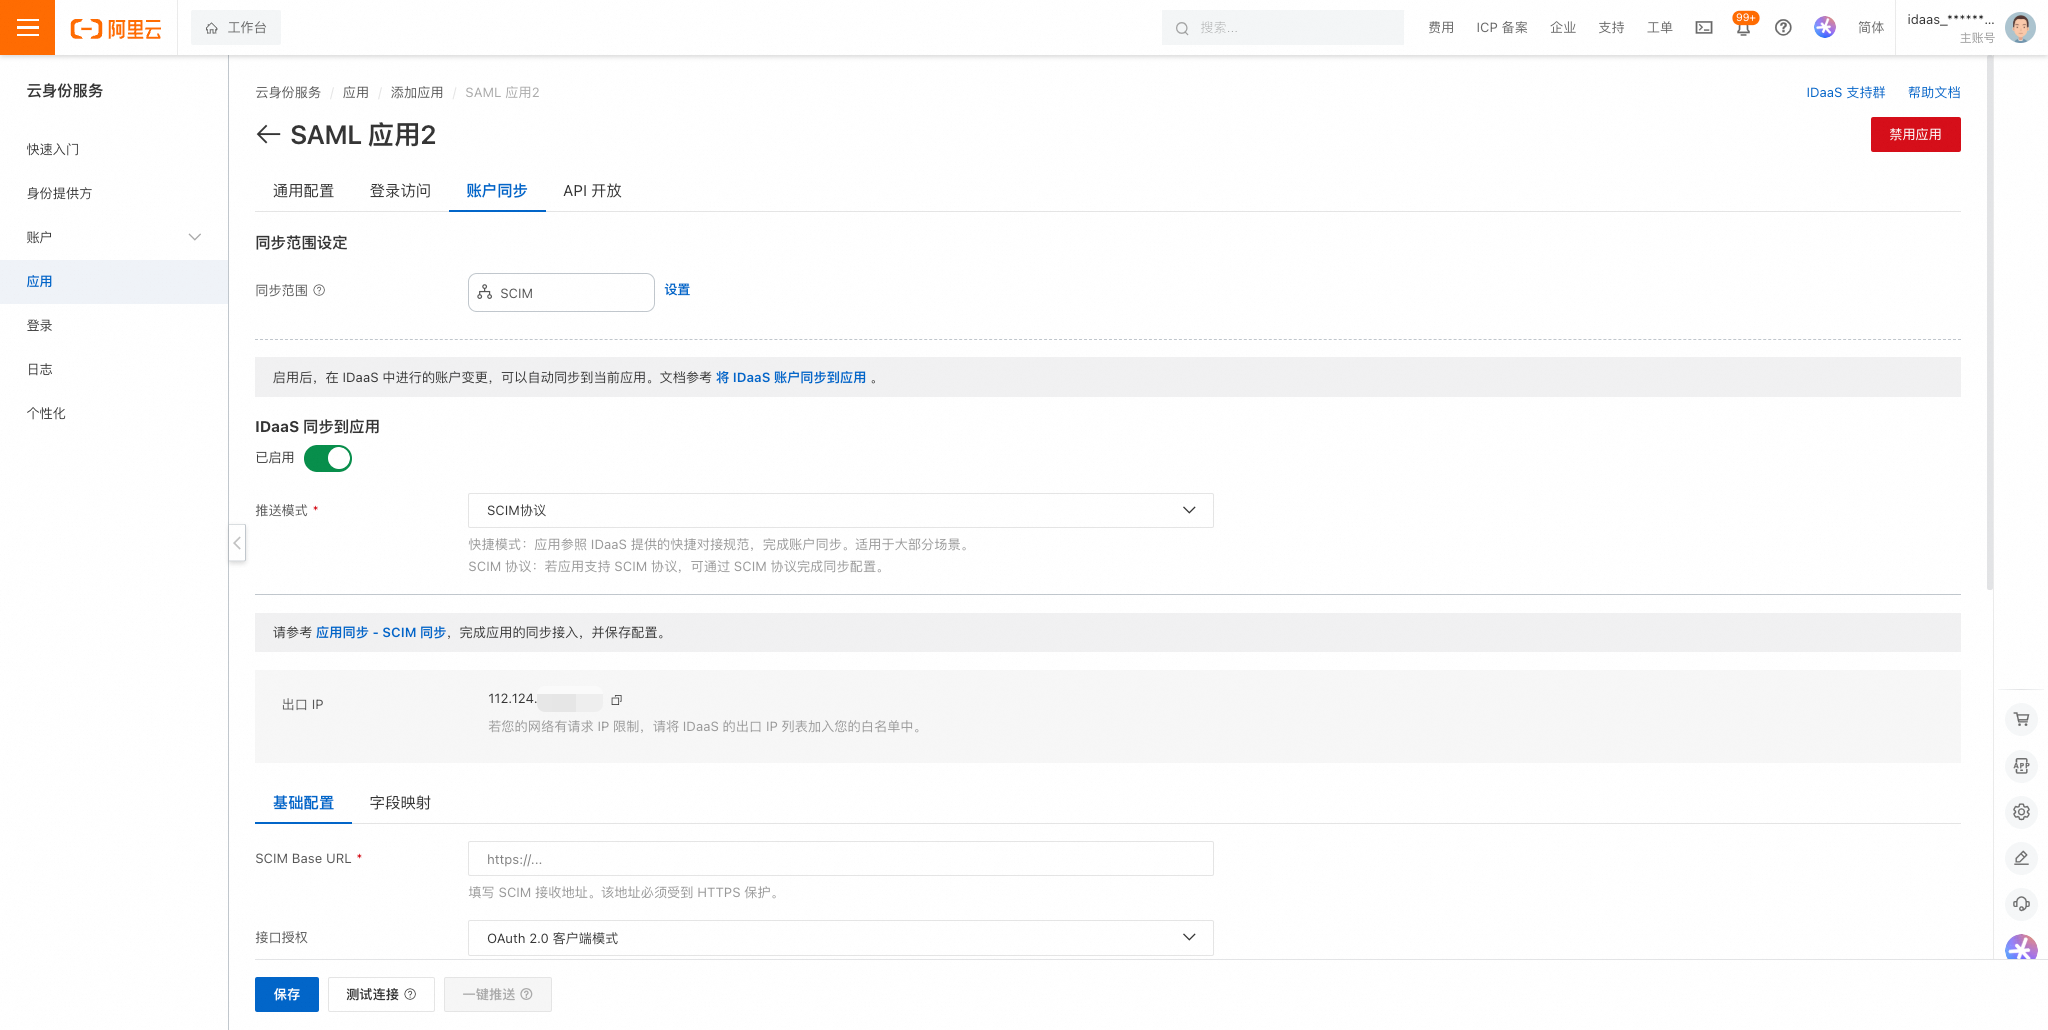
Task: Switch to the 登录访问 tab
Action: [400, 191]
